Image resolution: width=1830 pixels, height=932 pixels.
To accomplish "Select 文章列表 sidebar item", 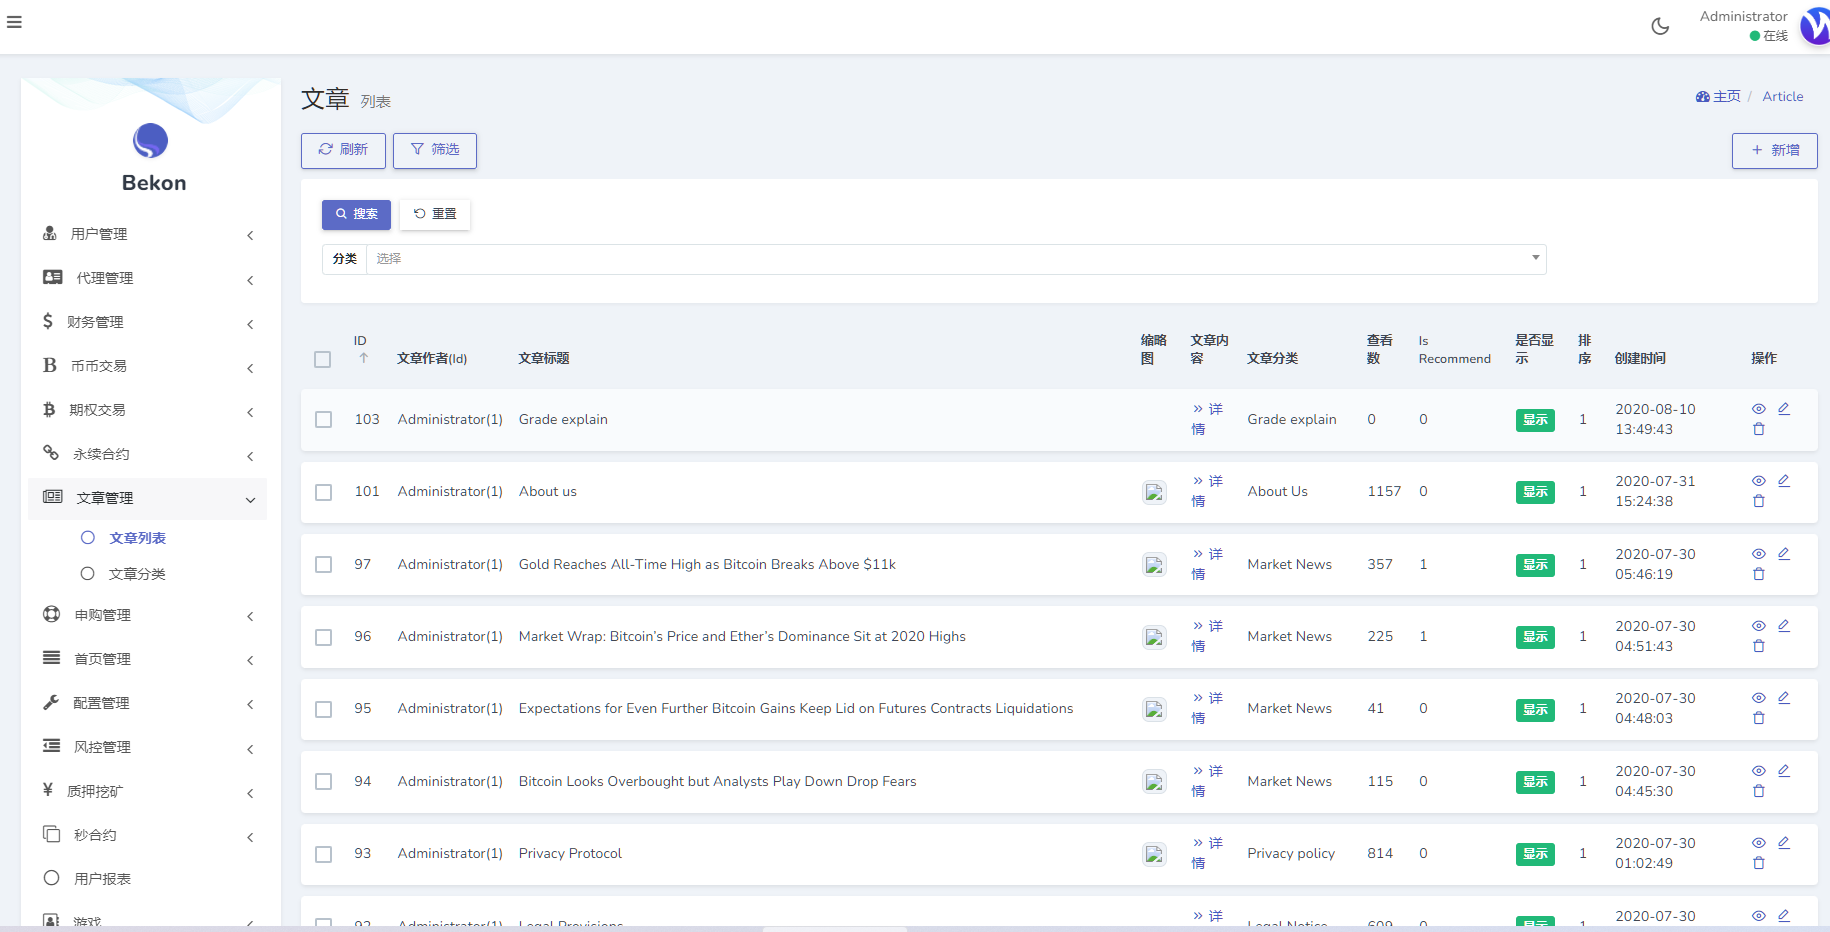I will (137, 538).
